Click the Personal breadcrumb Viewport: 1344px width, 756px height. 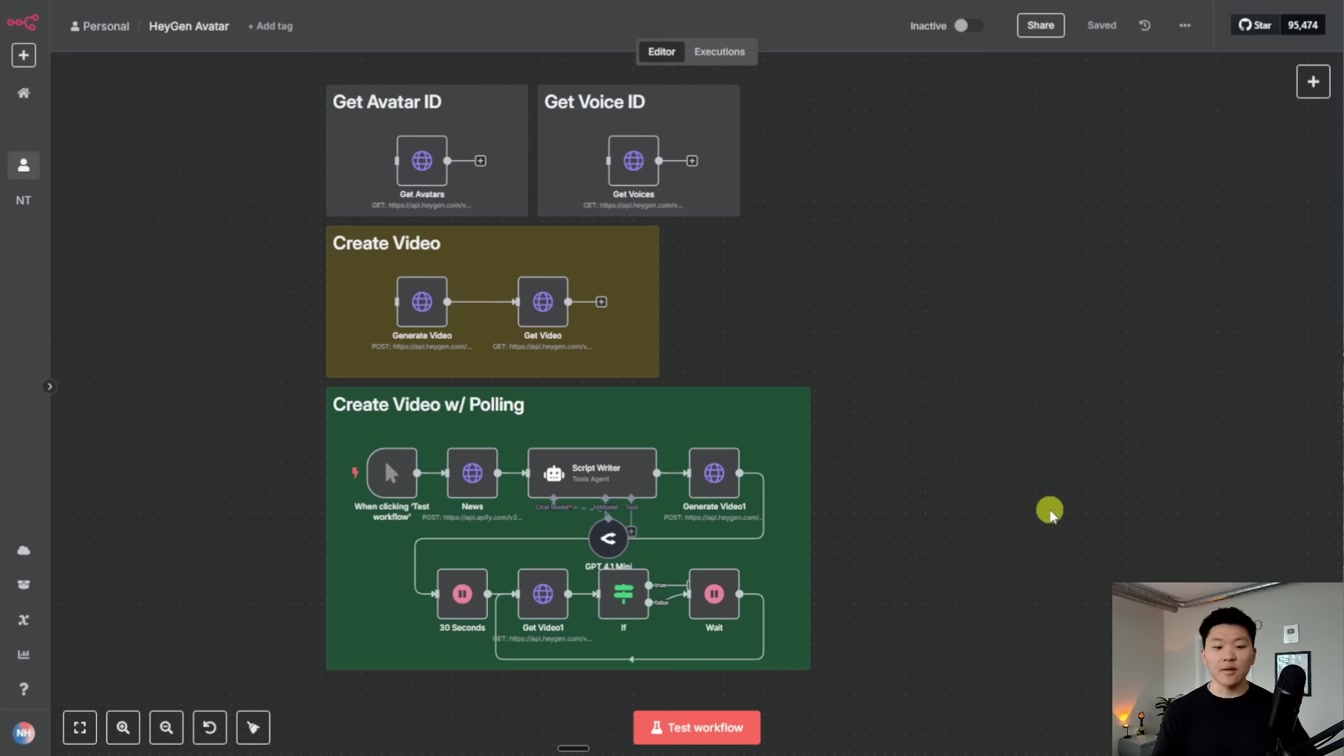click(x=100, y=26)
